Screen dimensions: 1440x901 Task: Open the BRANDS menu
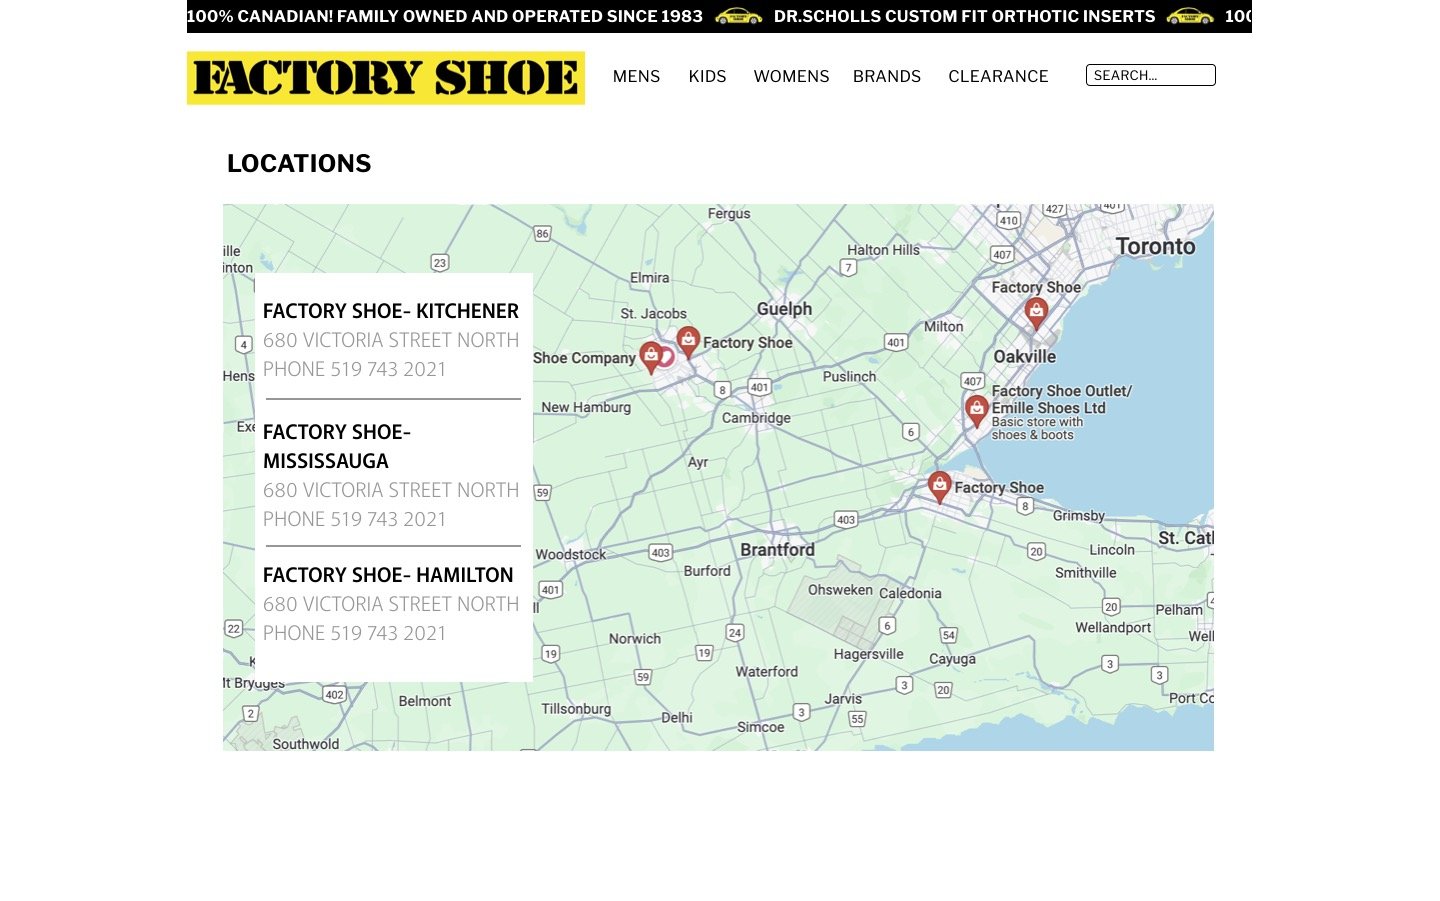pyautogui.click(x=887, y=76)
